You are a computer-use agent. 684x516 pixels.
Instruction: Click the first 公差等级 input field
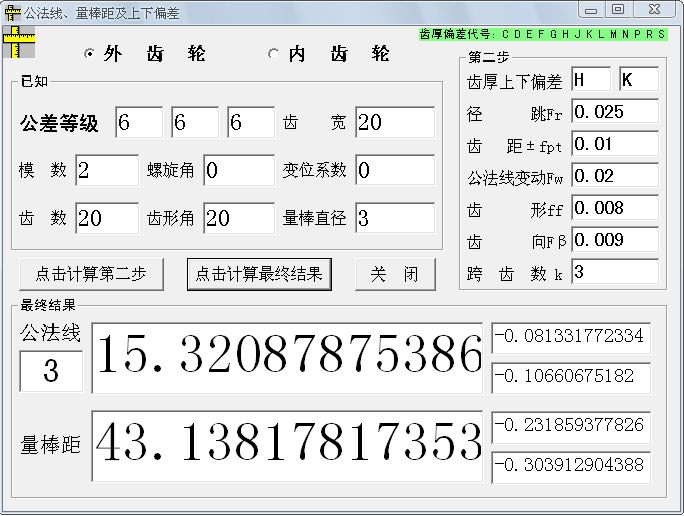(139, 122)
